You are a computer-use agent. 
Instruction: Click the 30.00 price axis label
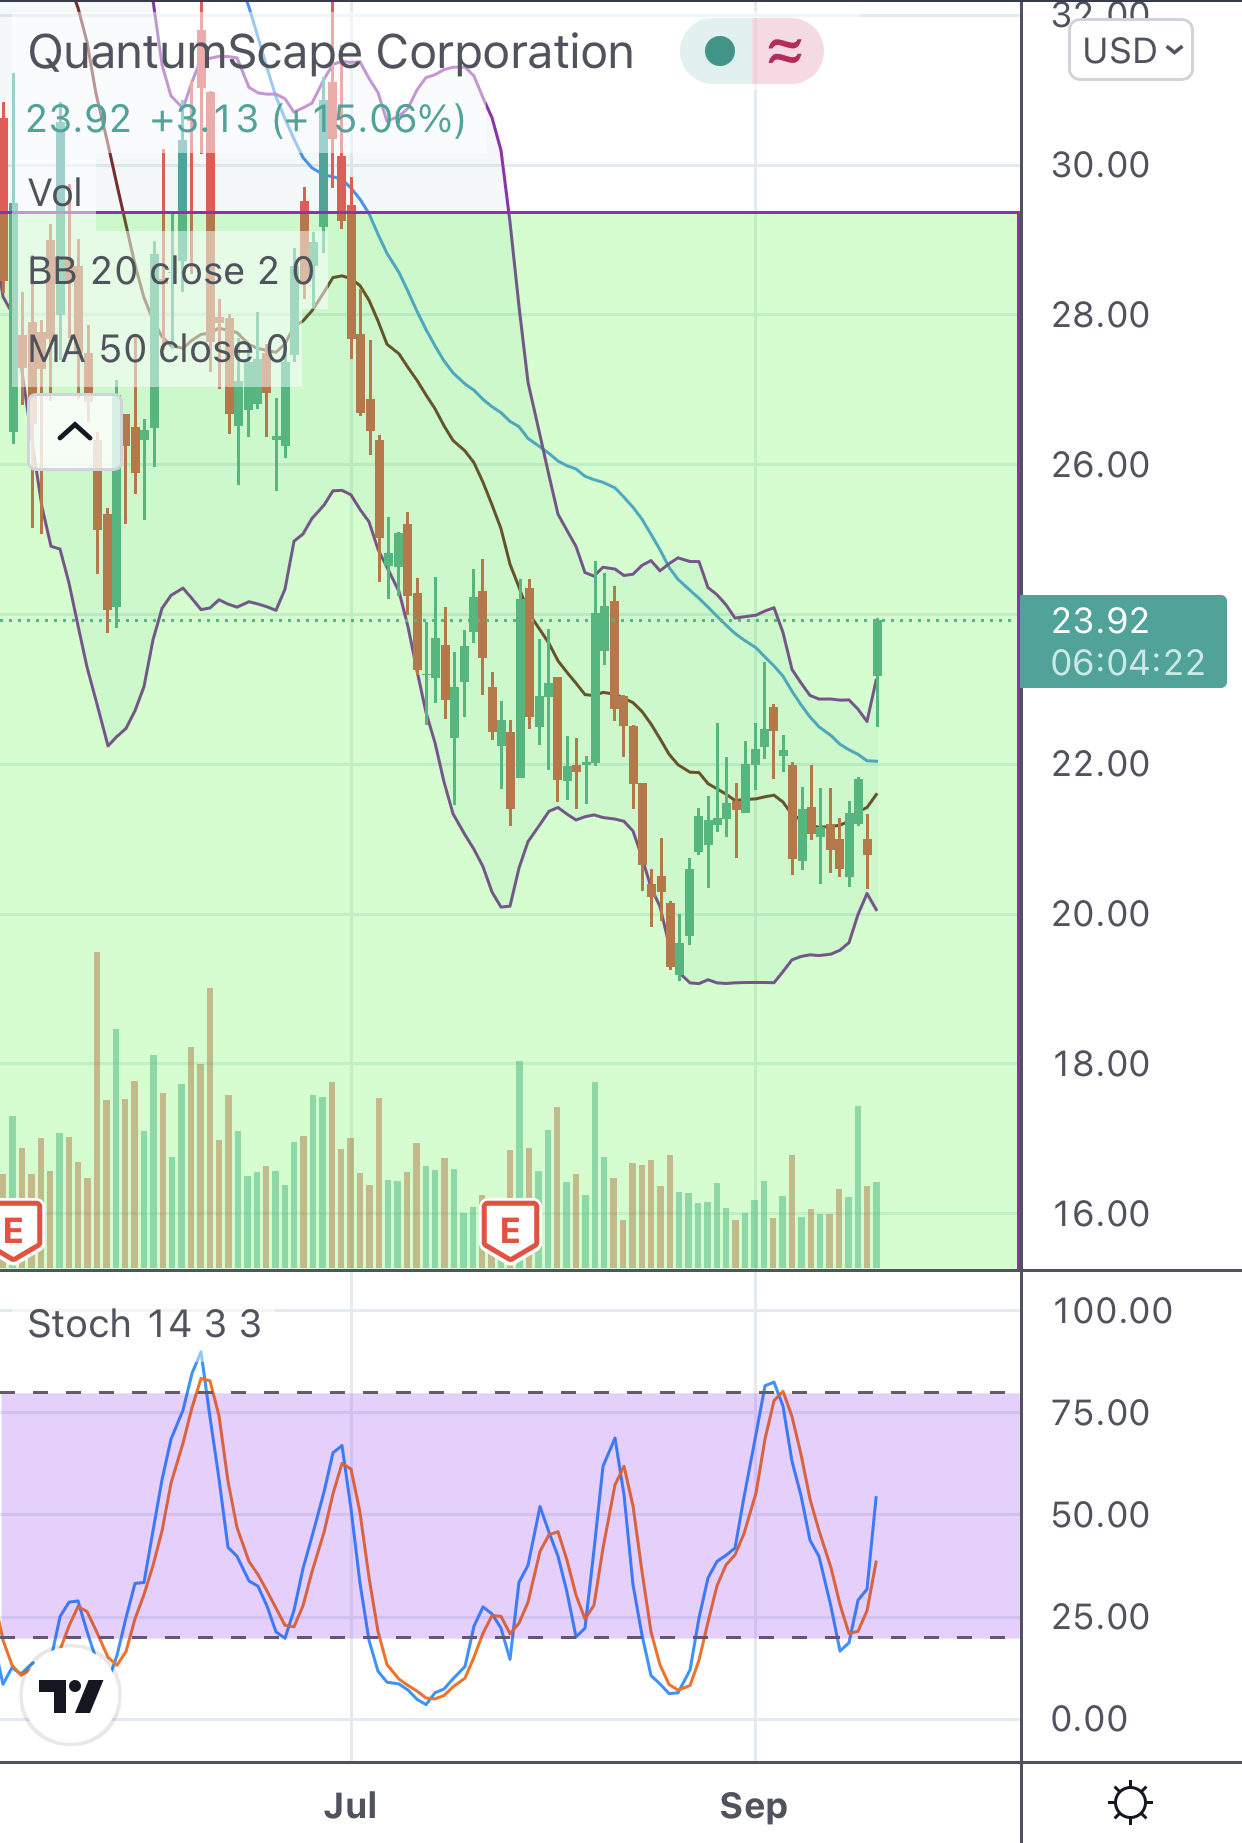[1101, 165]
